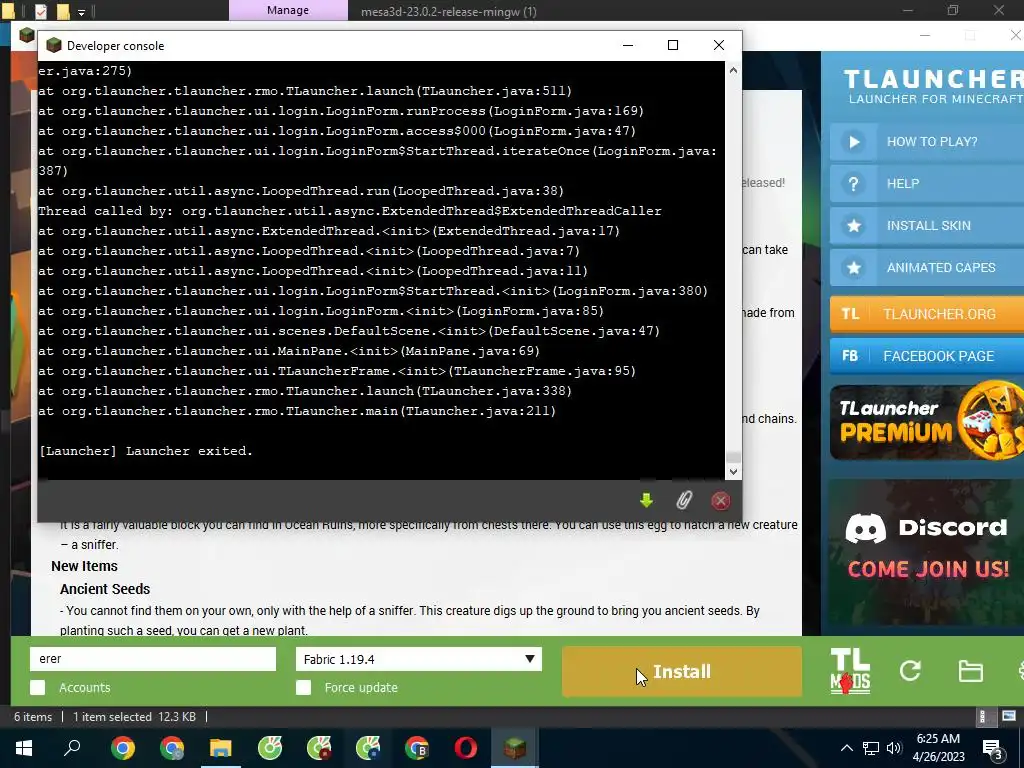
Task: Click '[Launcher] Launcher exited.' console line
Action: point(146,451)
